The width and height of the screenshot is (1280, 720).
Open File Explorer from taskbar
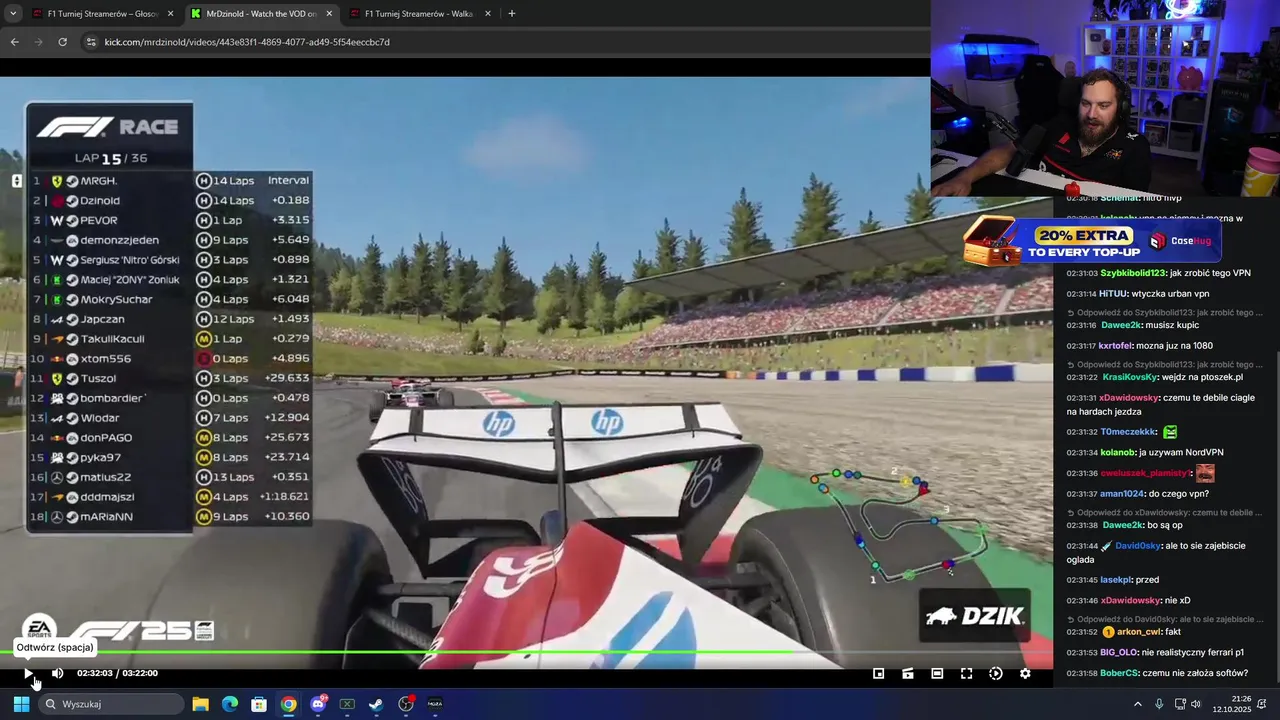click(200, 704)
